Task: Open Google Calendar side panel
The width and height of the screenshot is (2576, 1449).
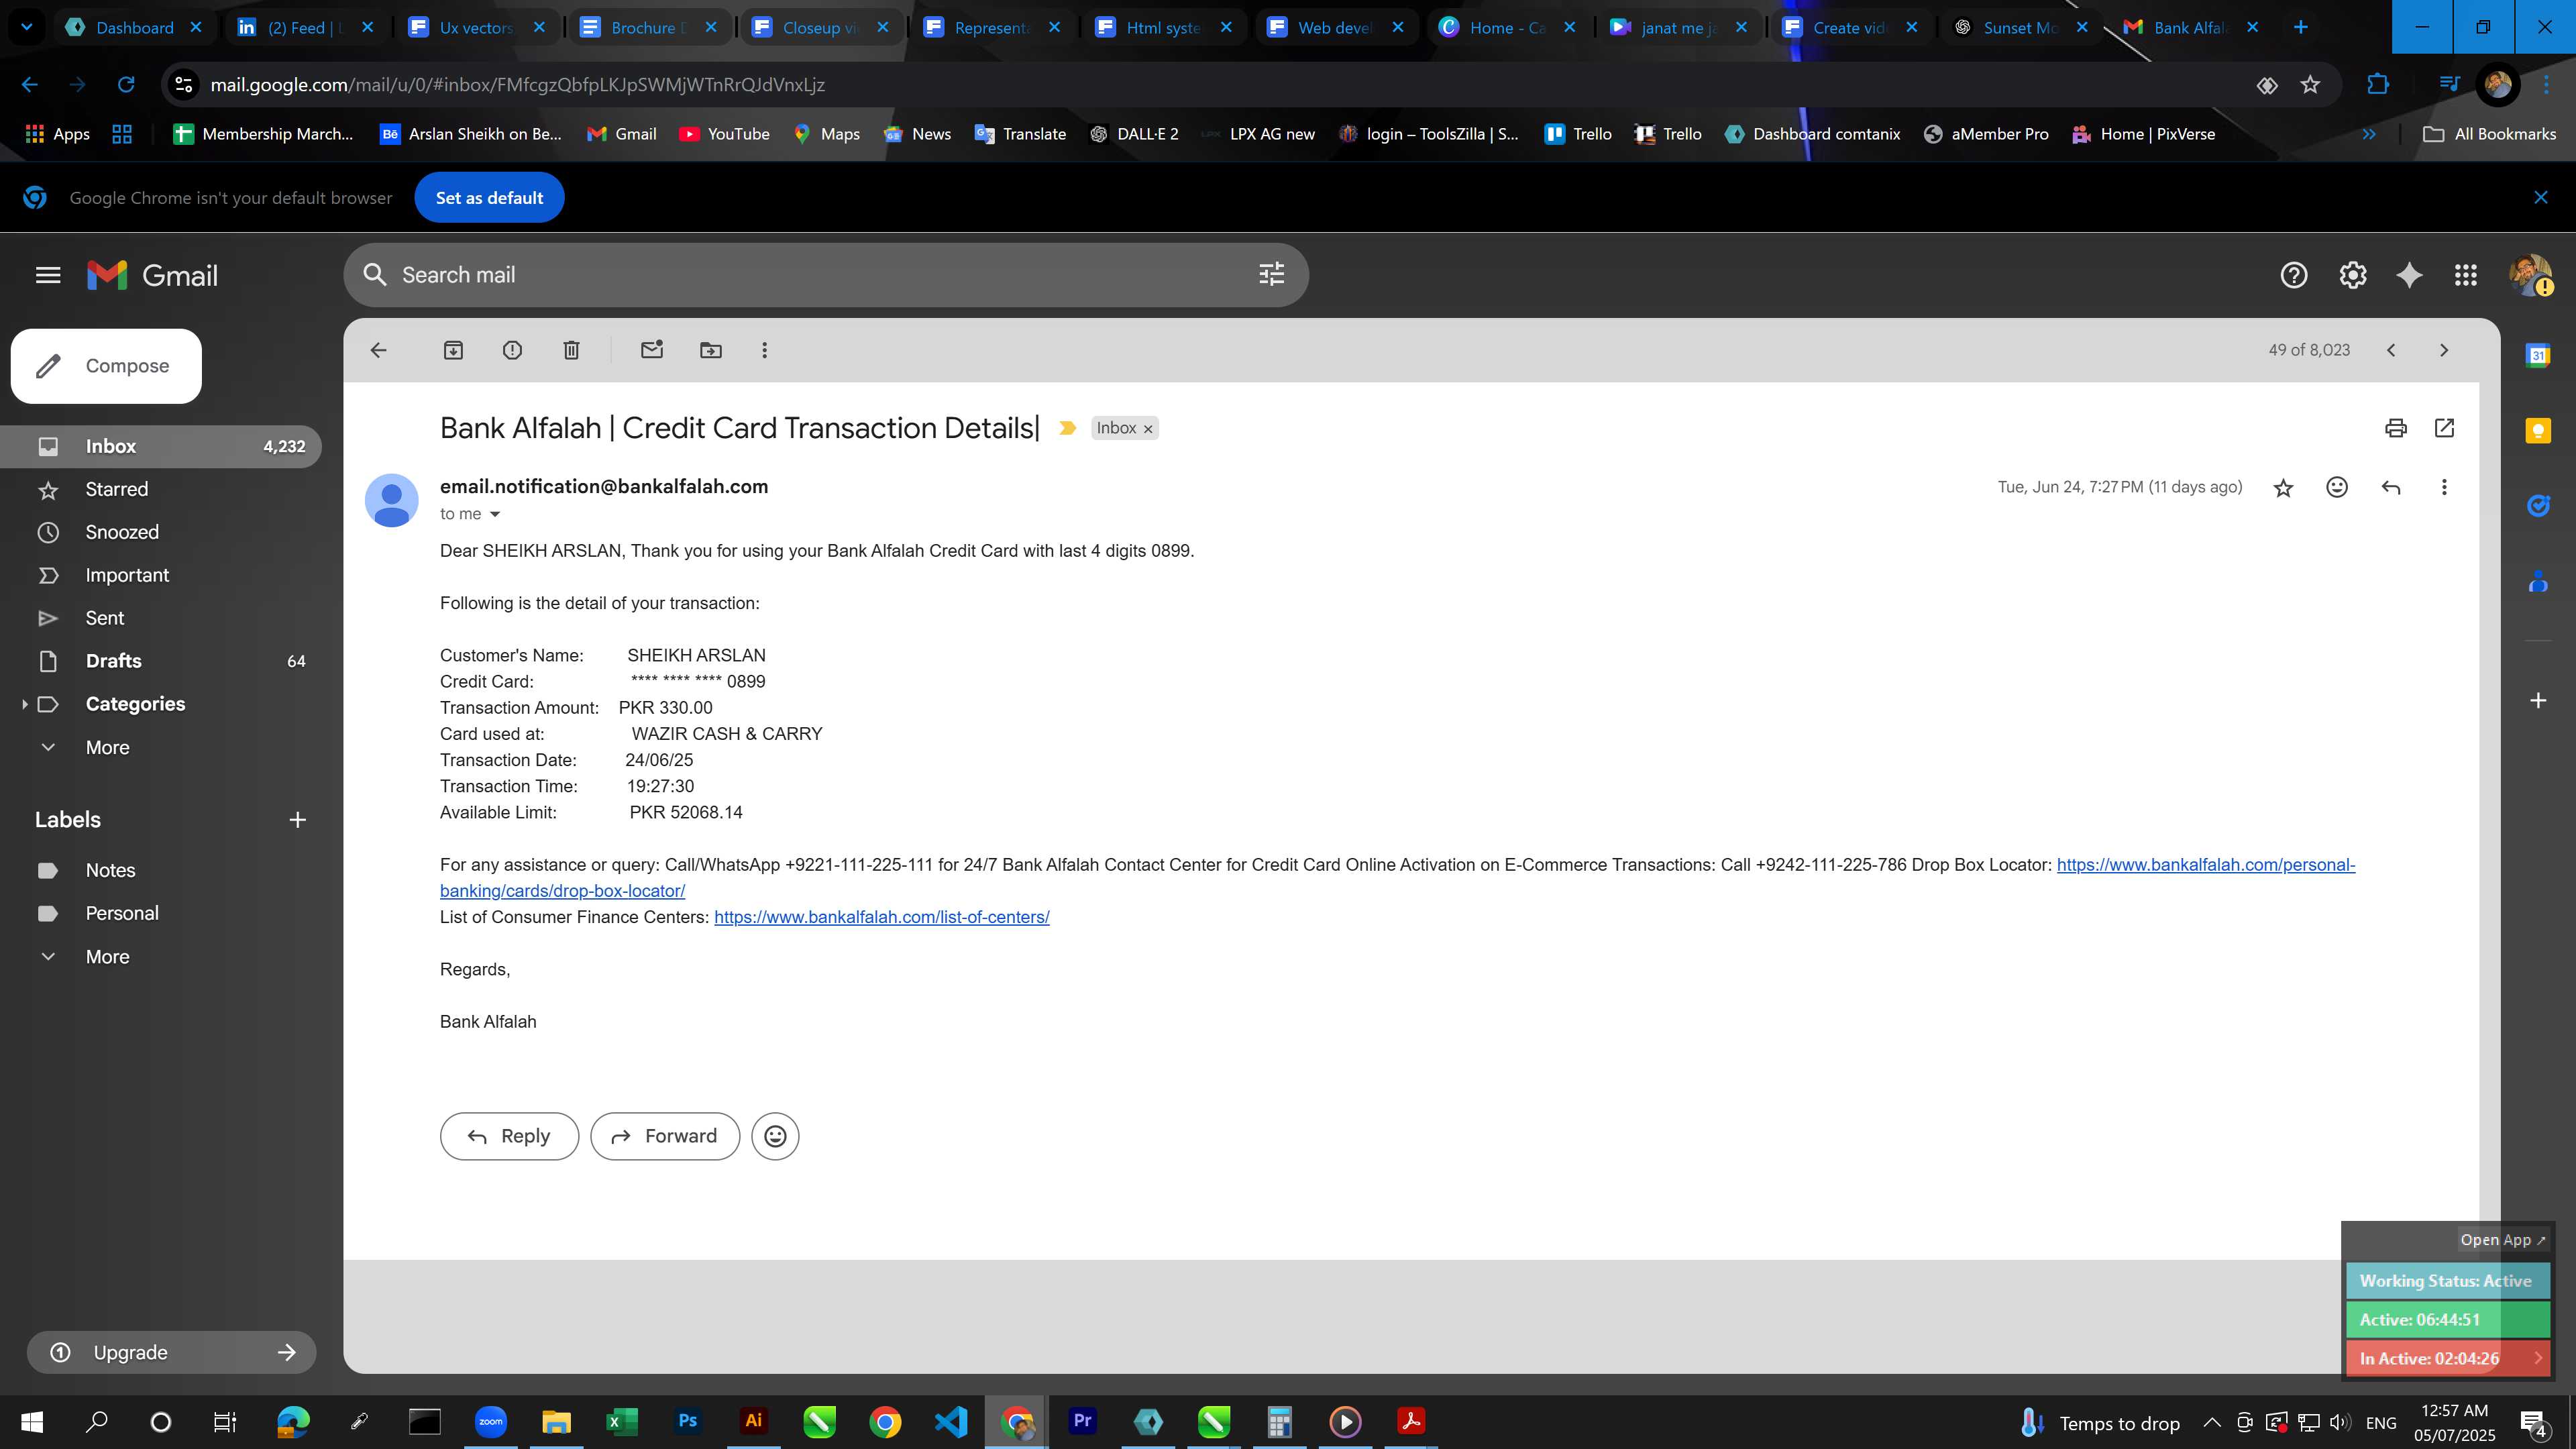Action: click(2538, 355)
